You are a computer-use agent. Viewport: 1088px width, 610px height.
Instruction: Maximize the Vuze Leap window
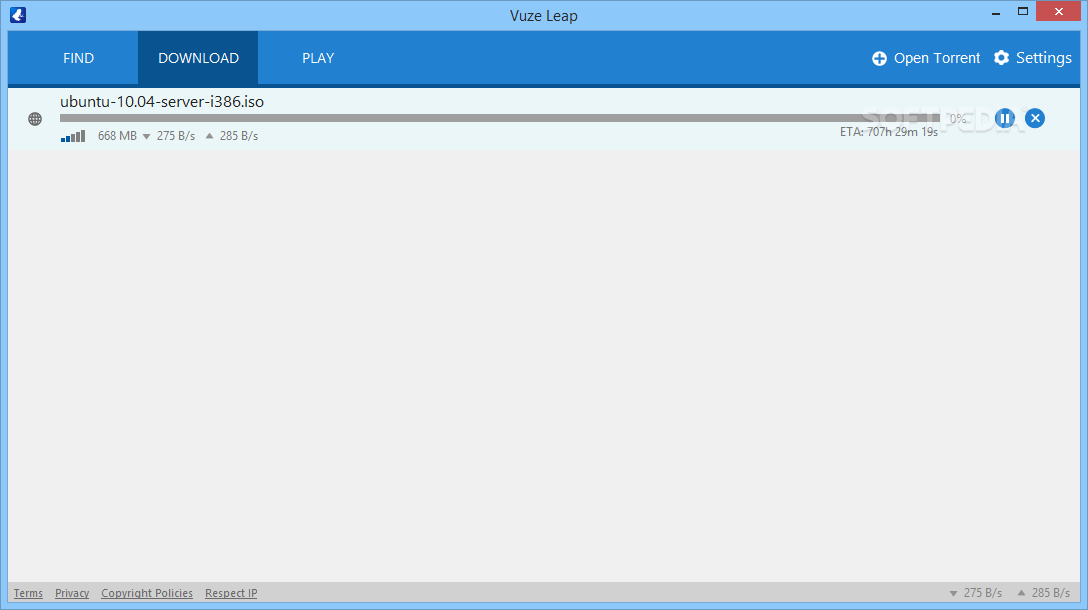tap(1023, 12)
